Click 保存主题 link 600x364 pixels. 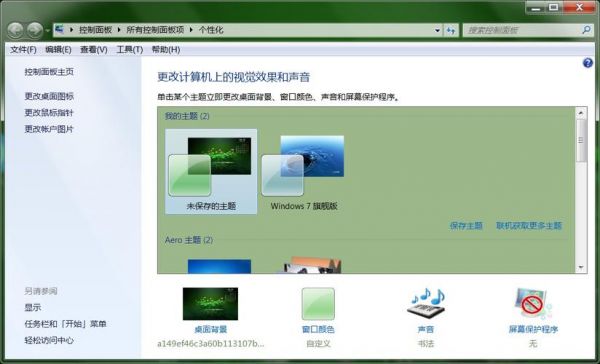coord(466,226)
